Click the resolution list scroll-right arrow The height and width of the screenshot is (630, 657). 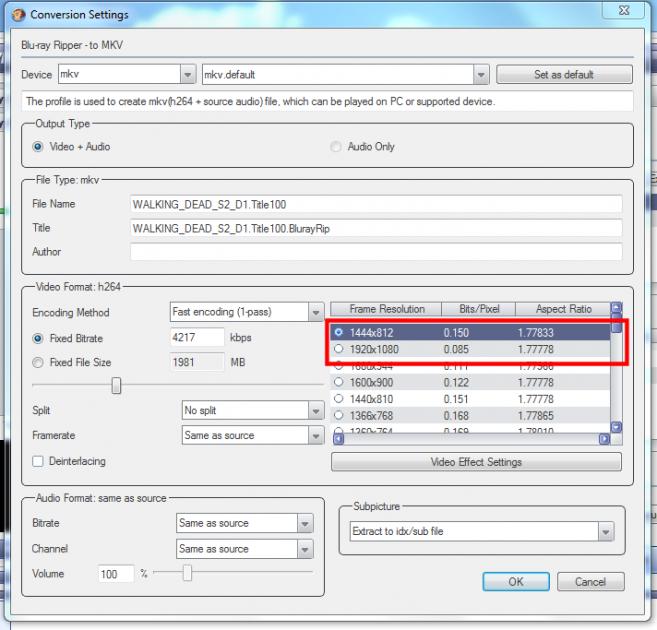coord(603,438)
